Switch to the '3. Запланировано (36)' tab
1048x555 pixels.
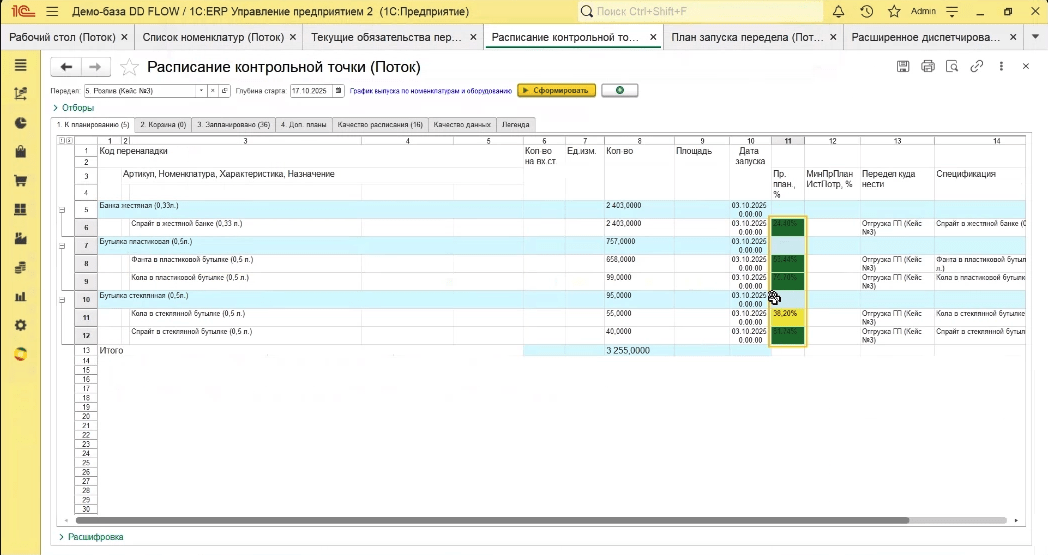[233, 126]
